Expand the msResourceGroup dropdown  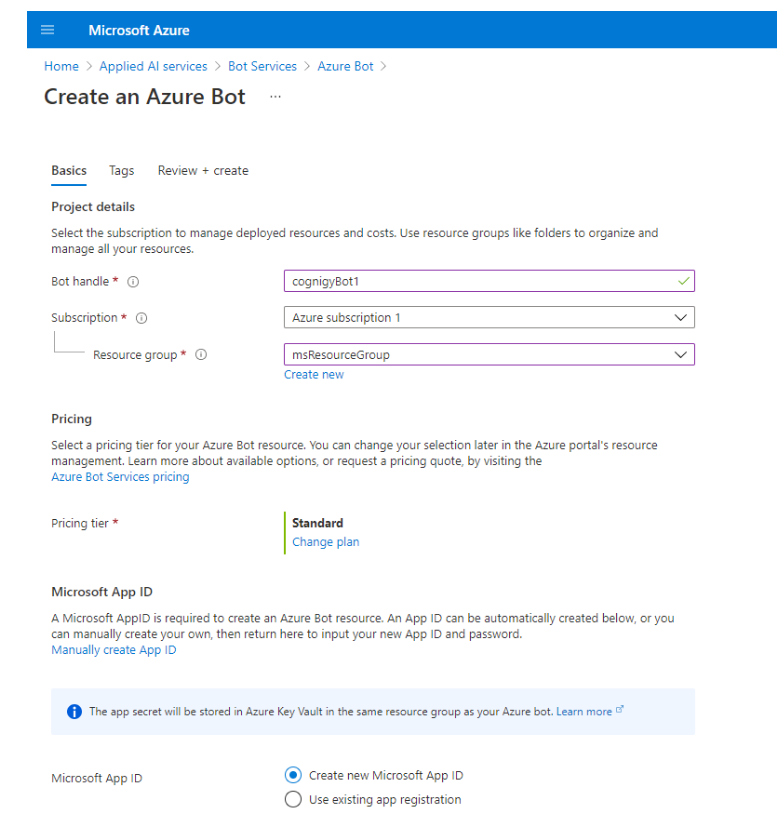click(489, 355)
